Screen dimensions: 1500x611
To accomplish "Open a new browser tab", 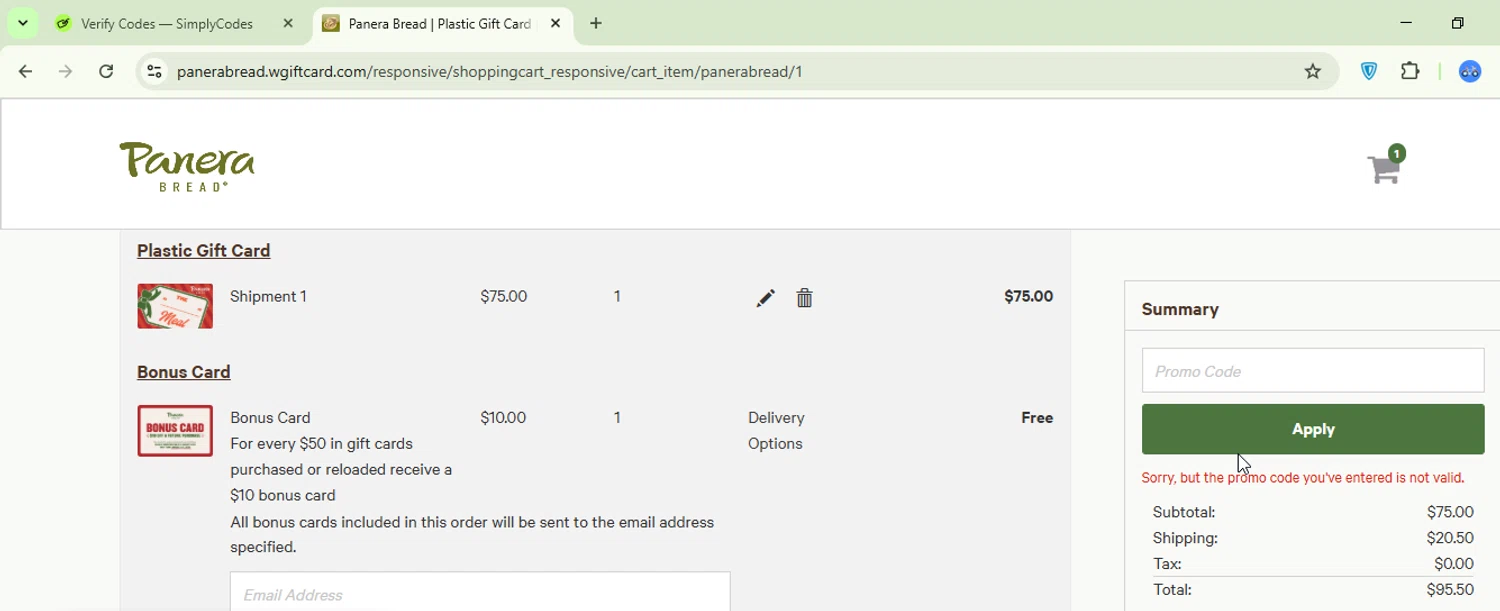I will point(596,23).
